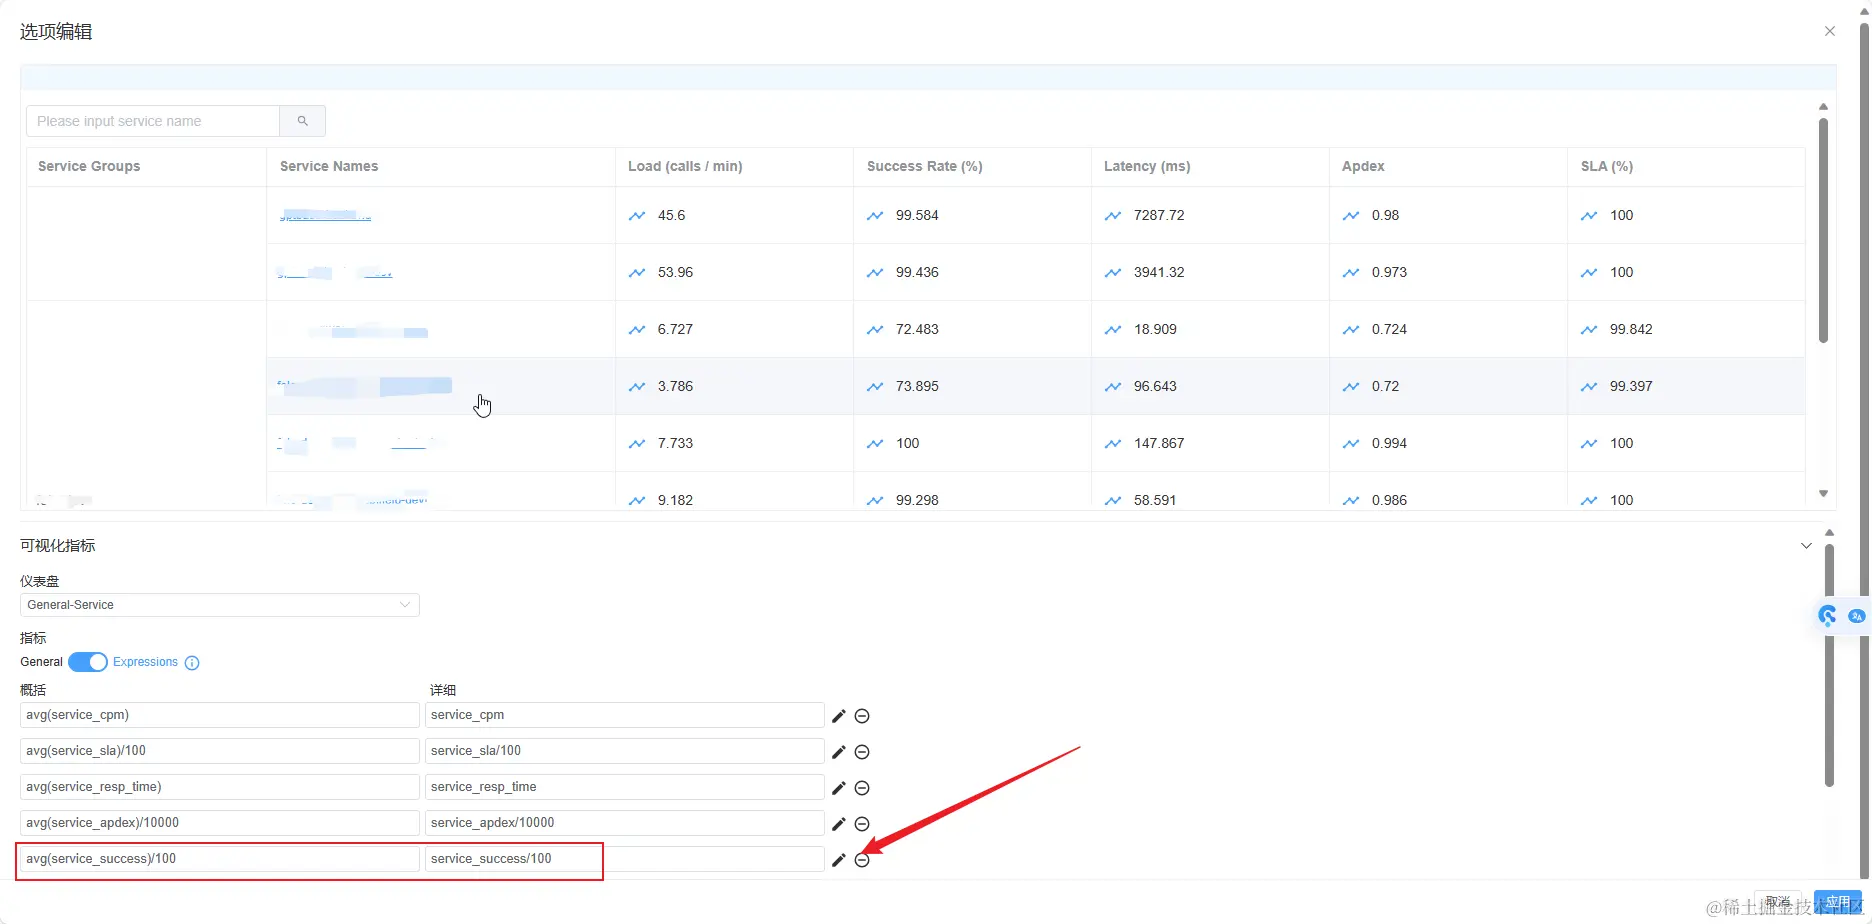Open trend chart icon for Load 3.786

[637, 387]
